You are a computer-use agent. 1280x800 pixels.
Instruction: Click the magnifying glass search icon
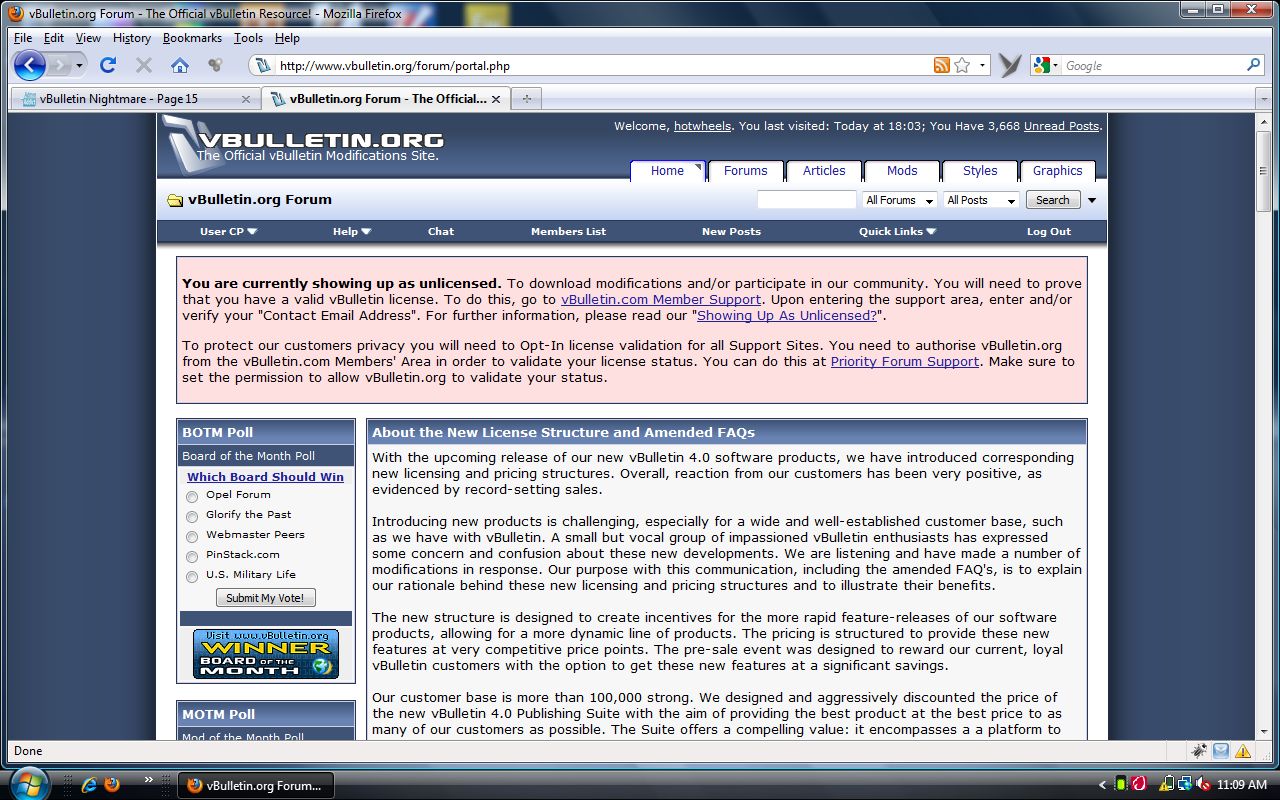(1254, 65)
